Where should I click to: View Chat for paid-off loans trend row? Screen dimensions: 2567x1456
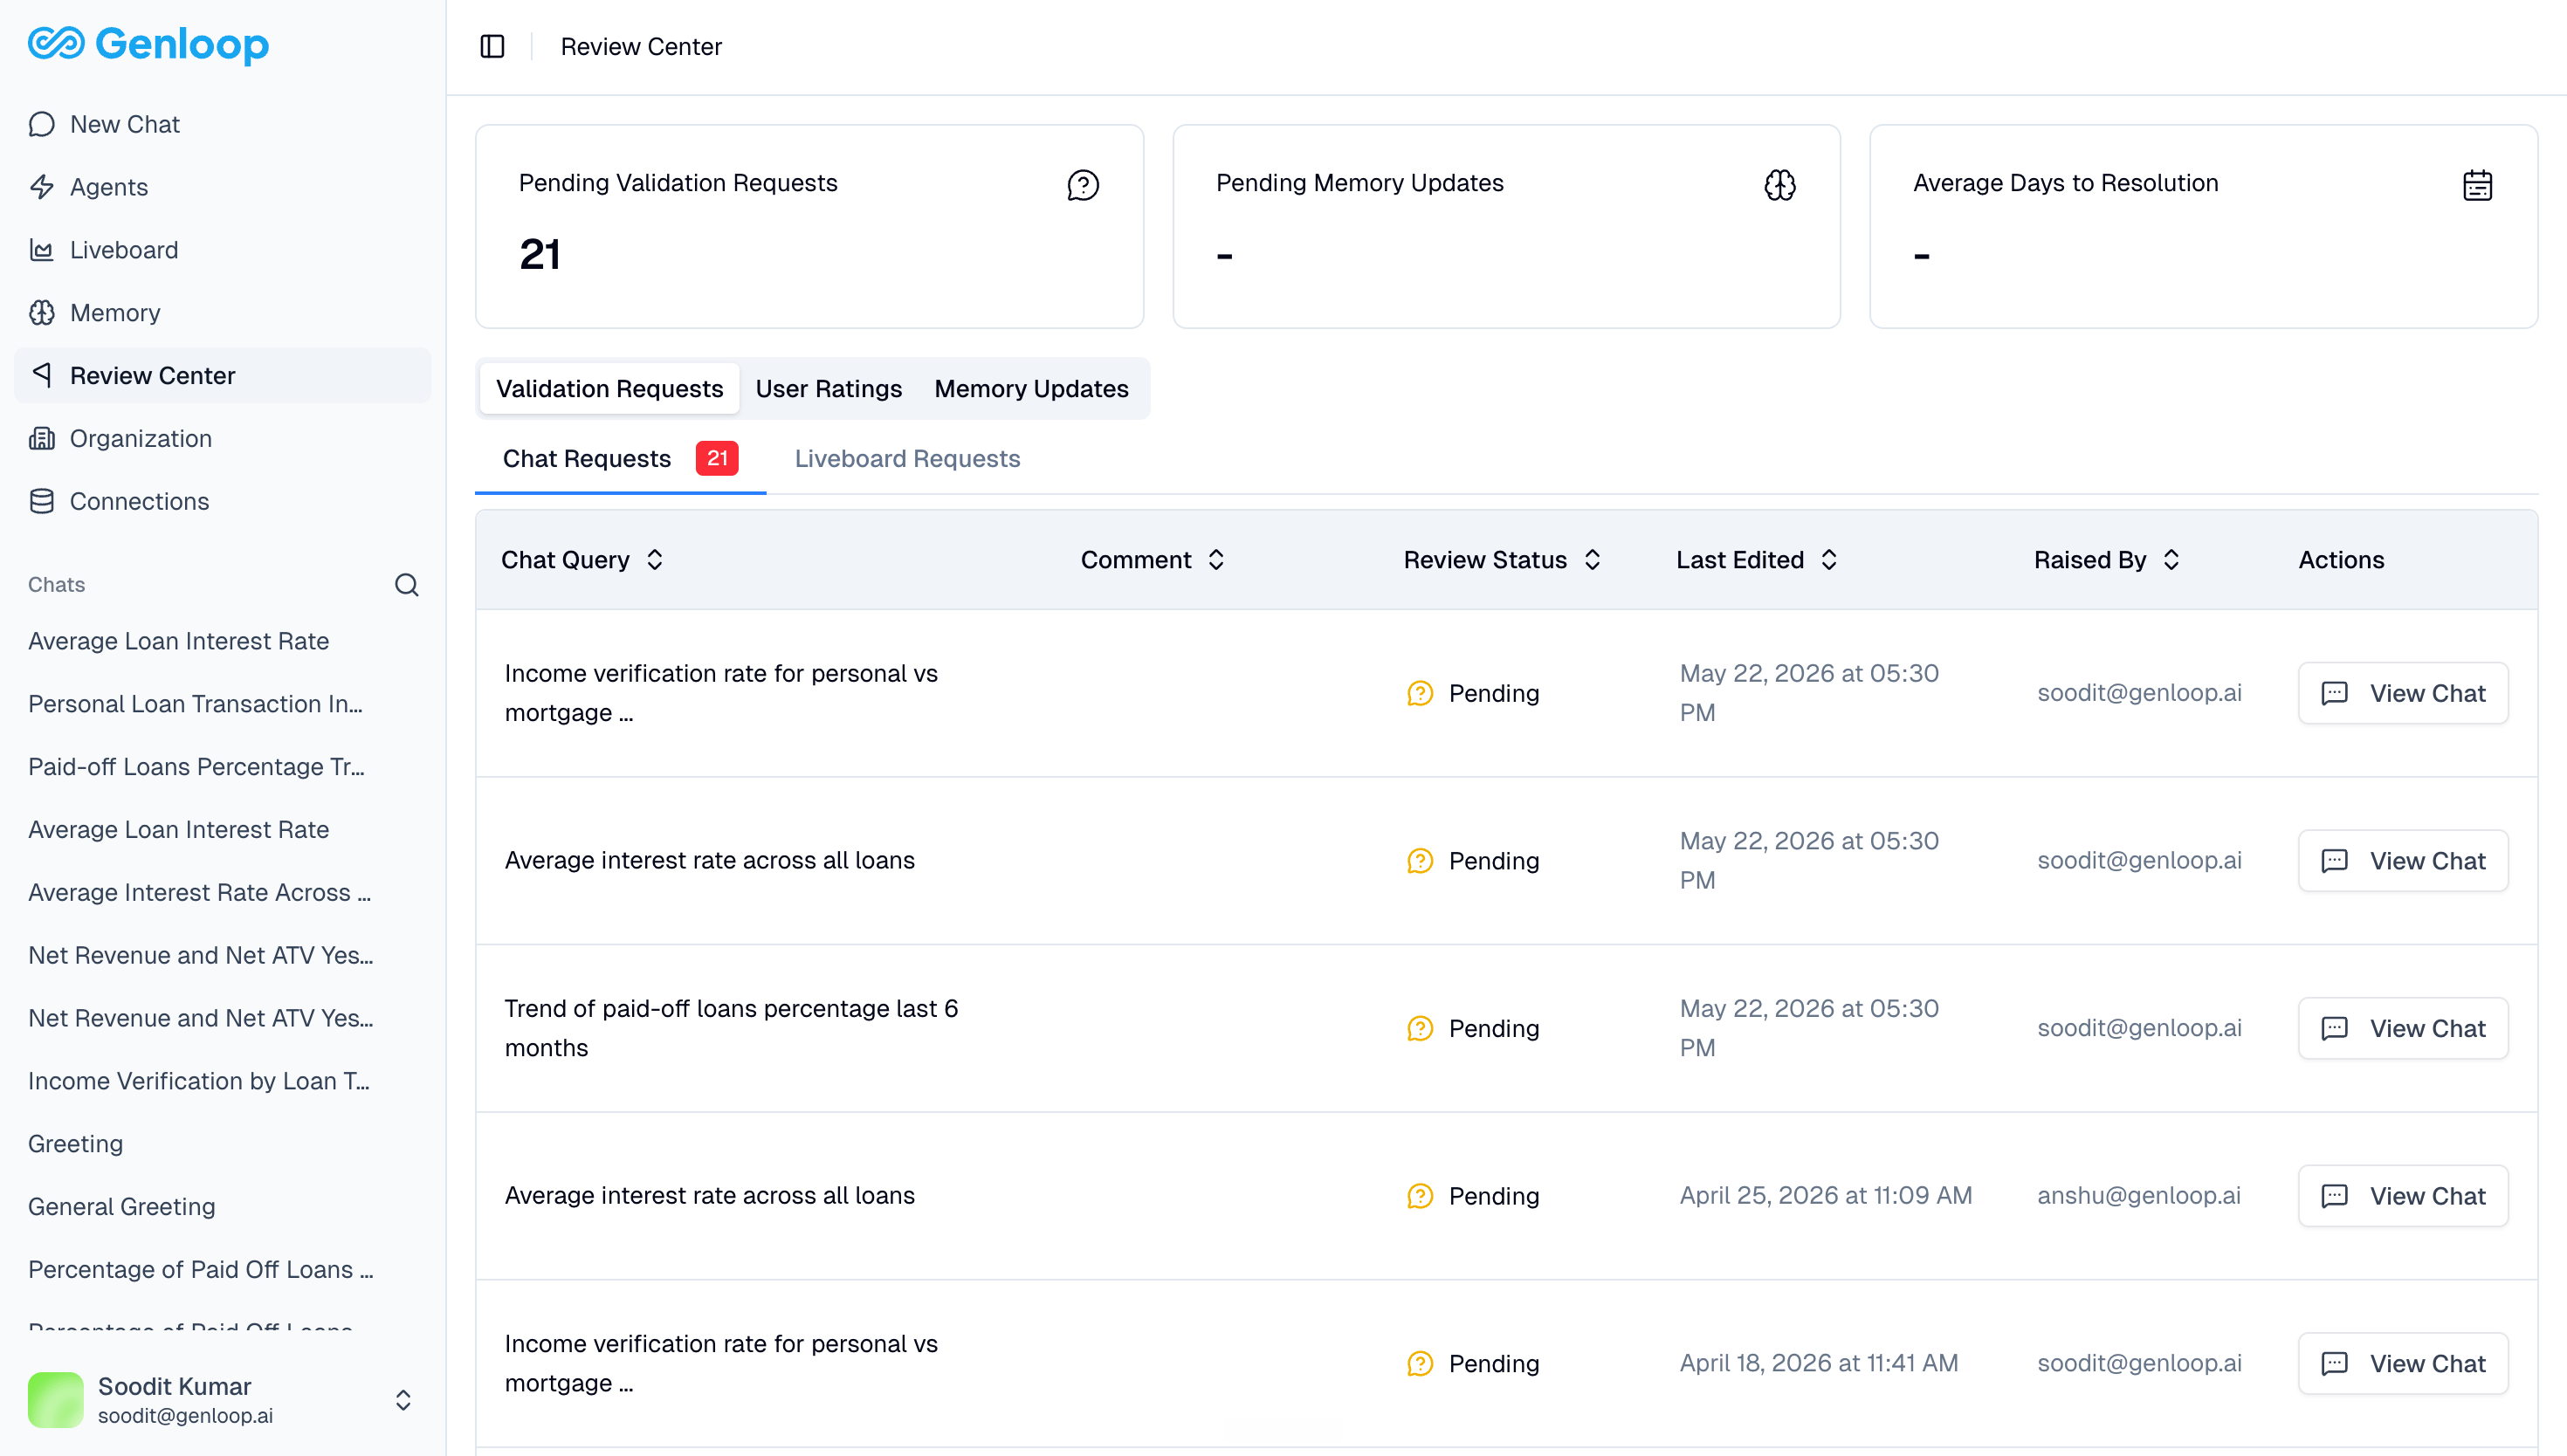[x=2403, y=1028]
